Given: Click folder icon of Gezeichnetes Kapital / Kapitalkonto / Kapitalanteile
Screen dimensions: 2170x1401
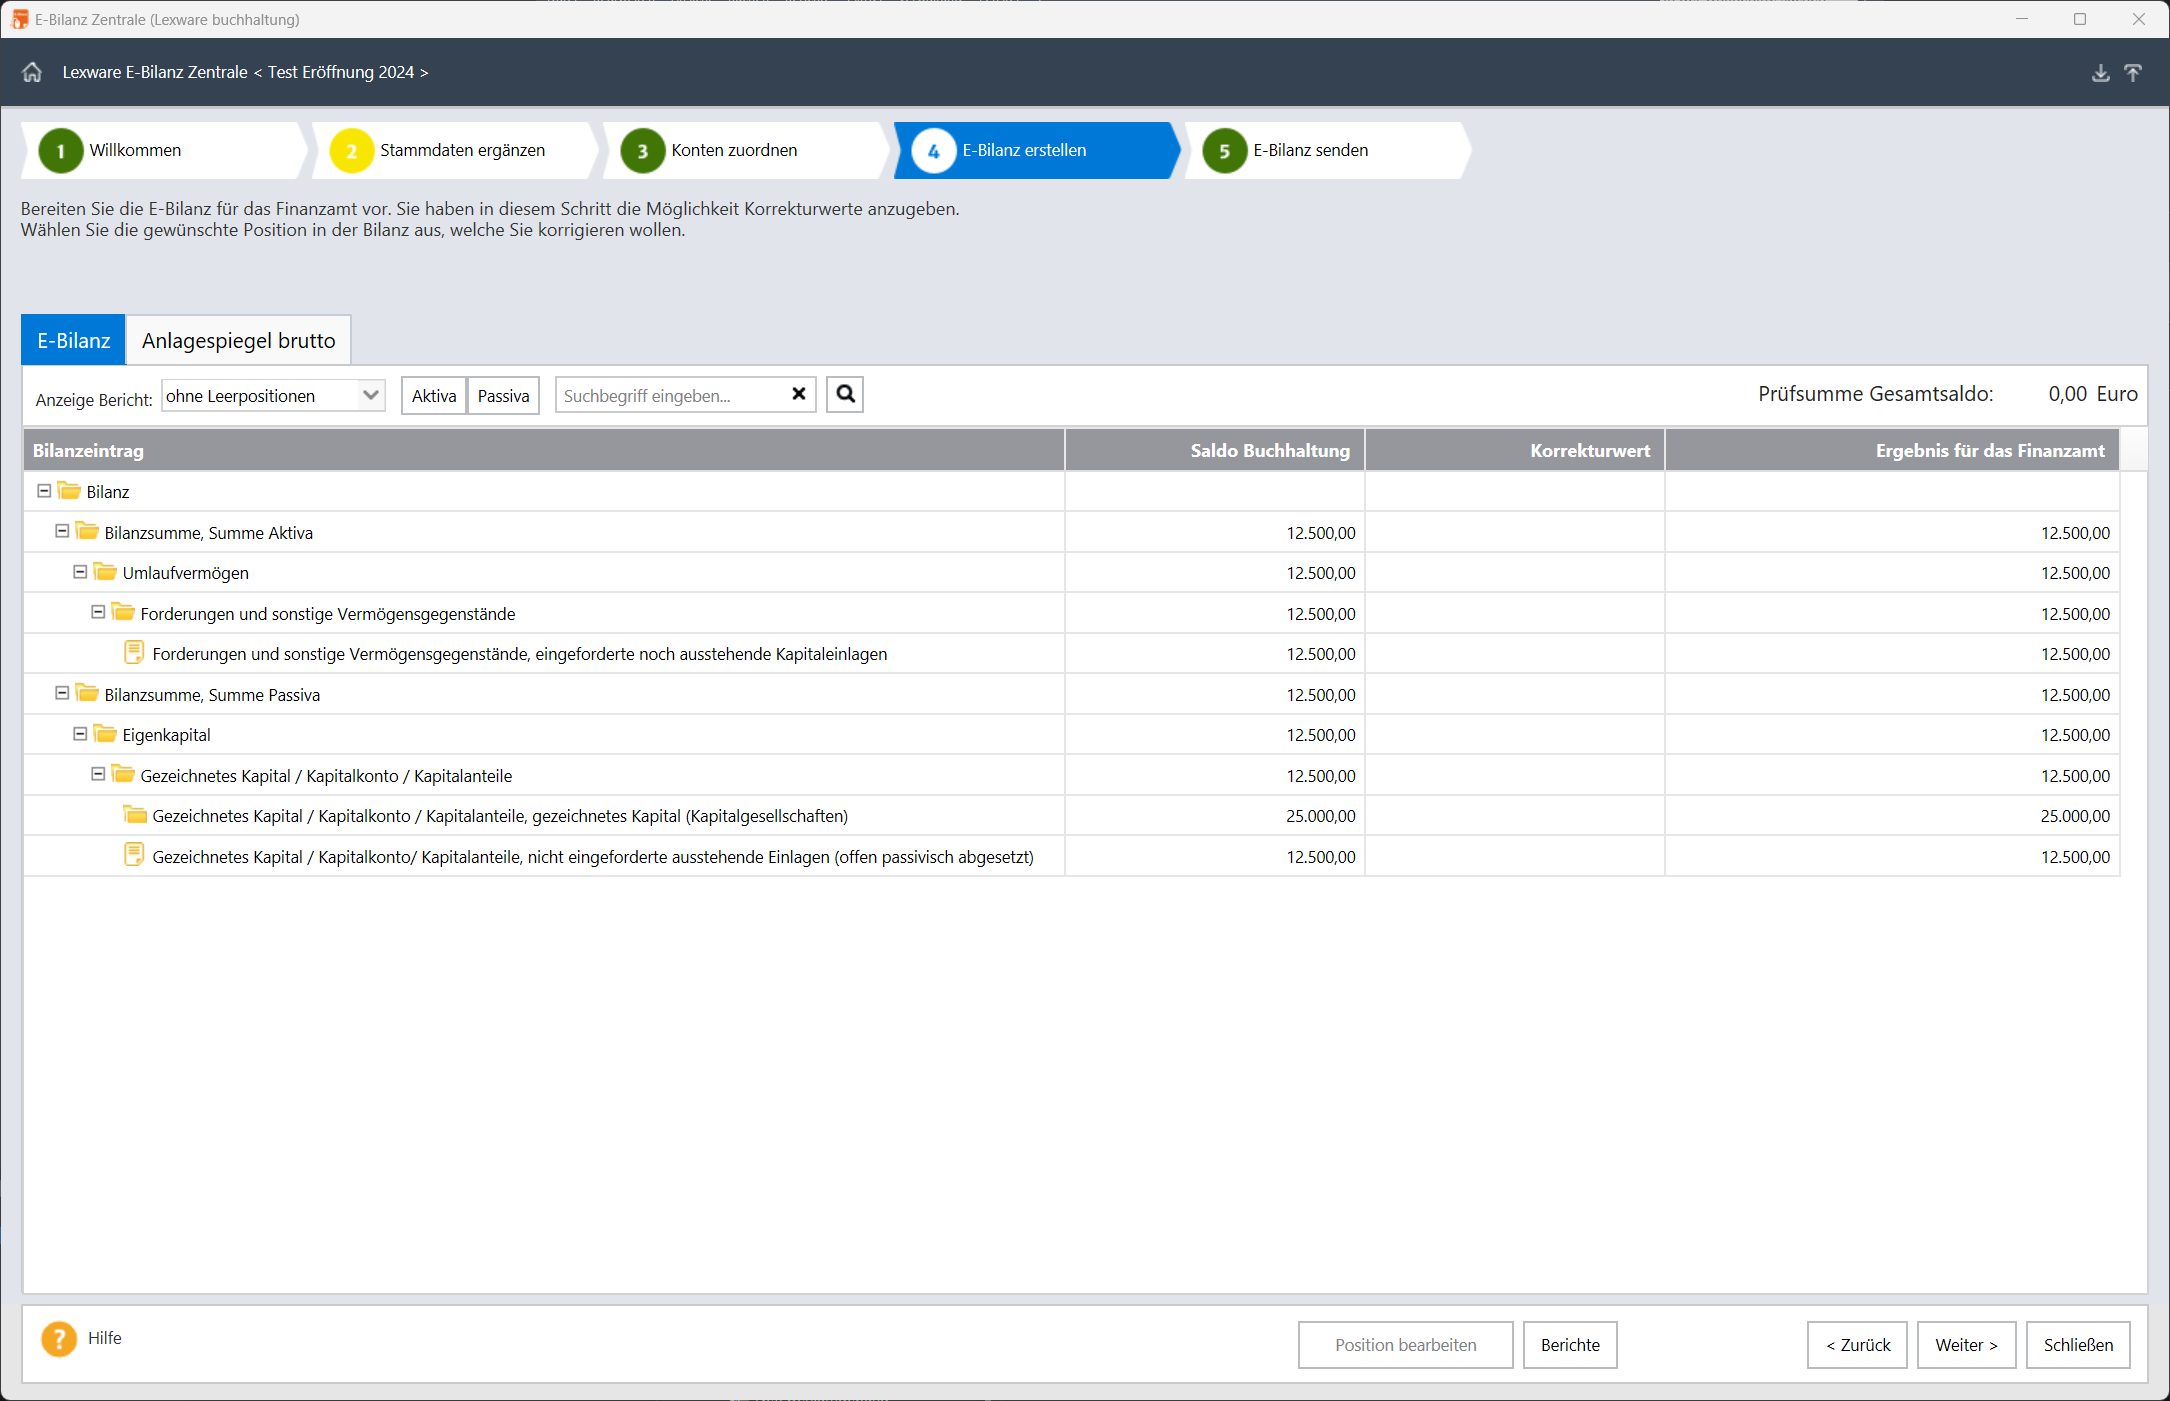Looking at the screenshot, I should (123, 774).
